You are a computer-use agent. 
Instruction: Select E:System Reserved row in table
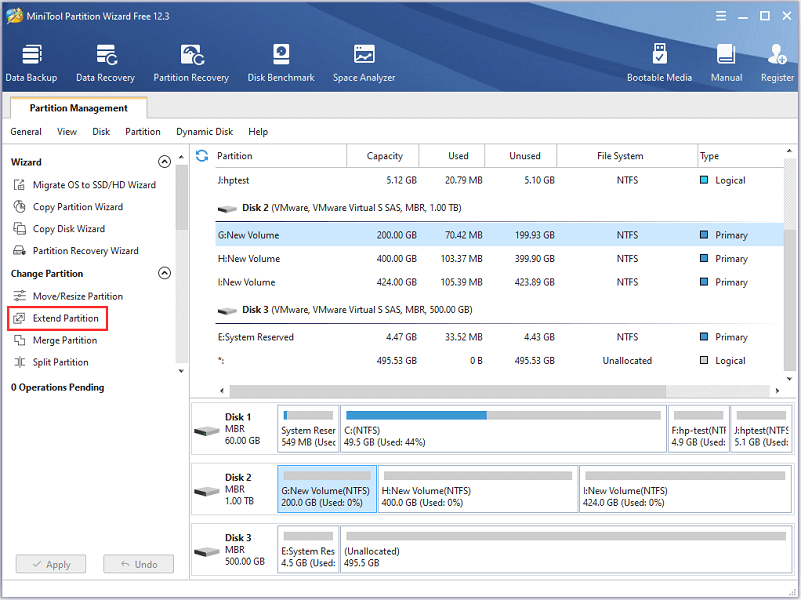[x=500, y=337]
